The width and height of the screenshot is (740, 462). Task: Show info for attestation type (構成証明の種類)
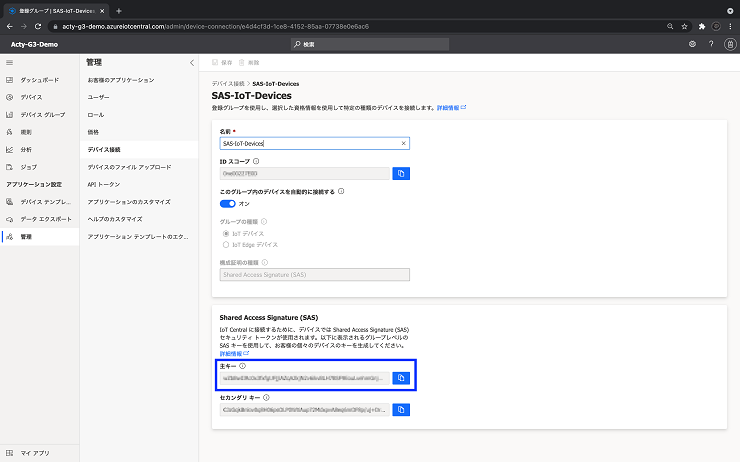265,262
